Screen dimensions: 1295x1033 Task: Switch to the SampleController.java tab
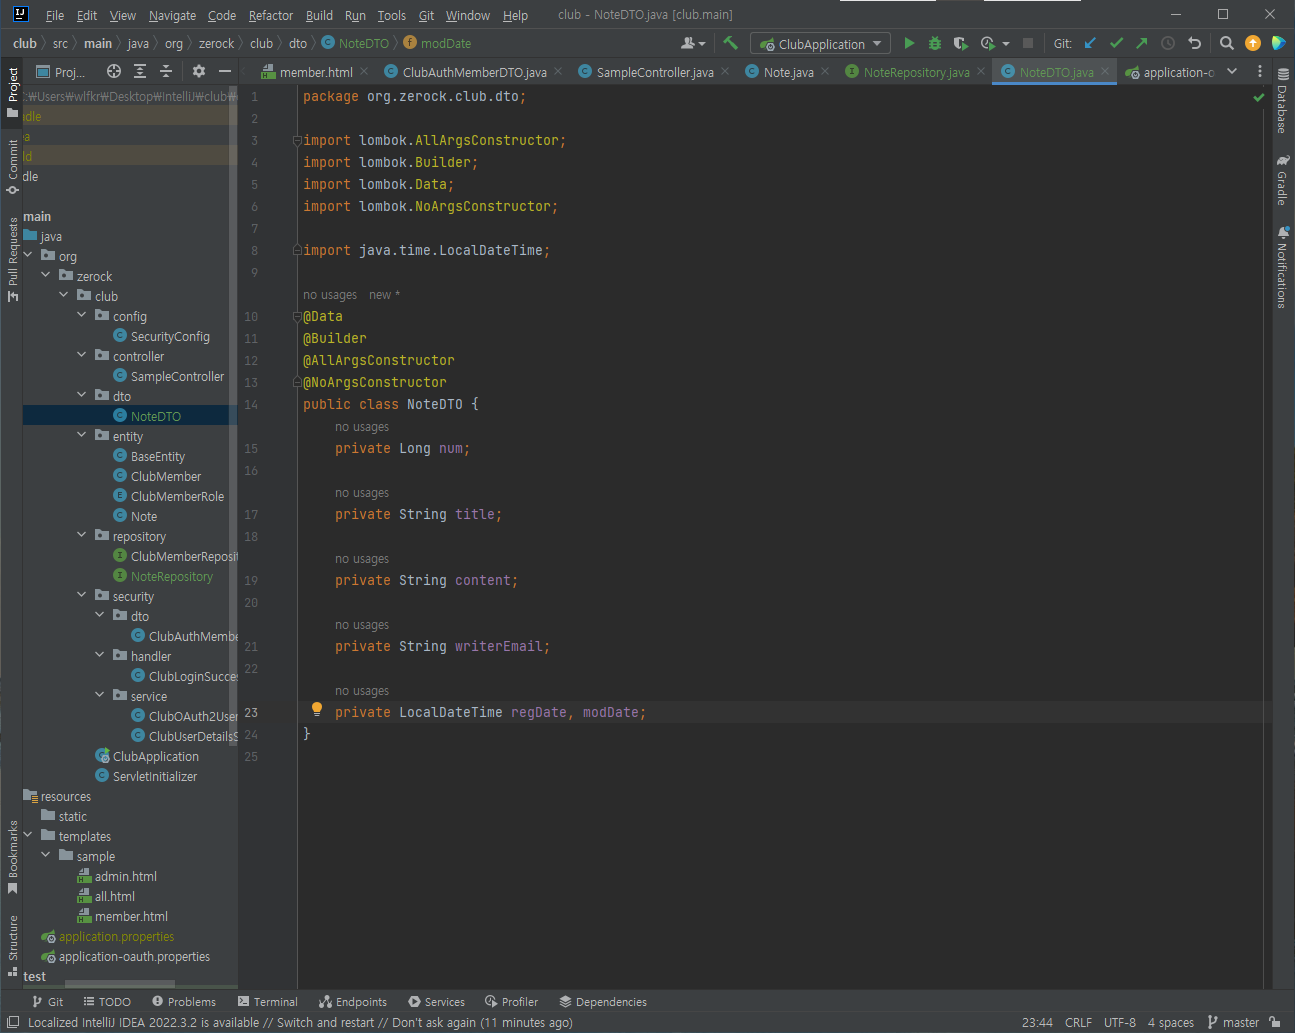click(654, 72)
